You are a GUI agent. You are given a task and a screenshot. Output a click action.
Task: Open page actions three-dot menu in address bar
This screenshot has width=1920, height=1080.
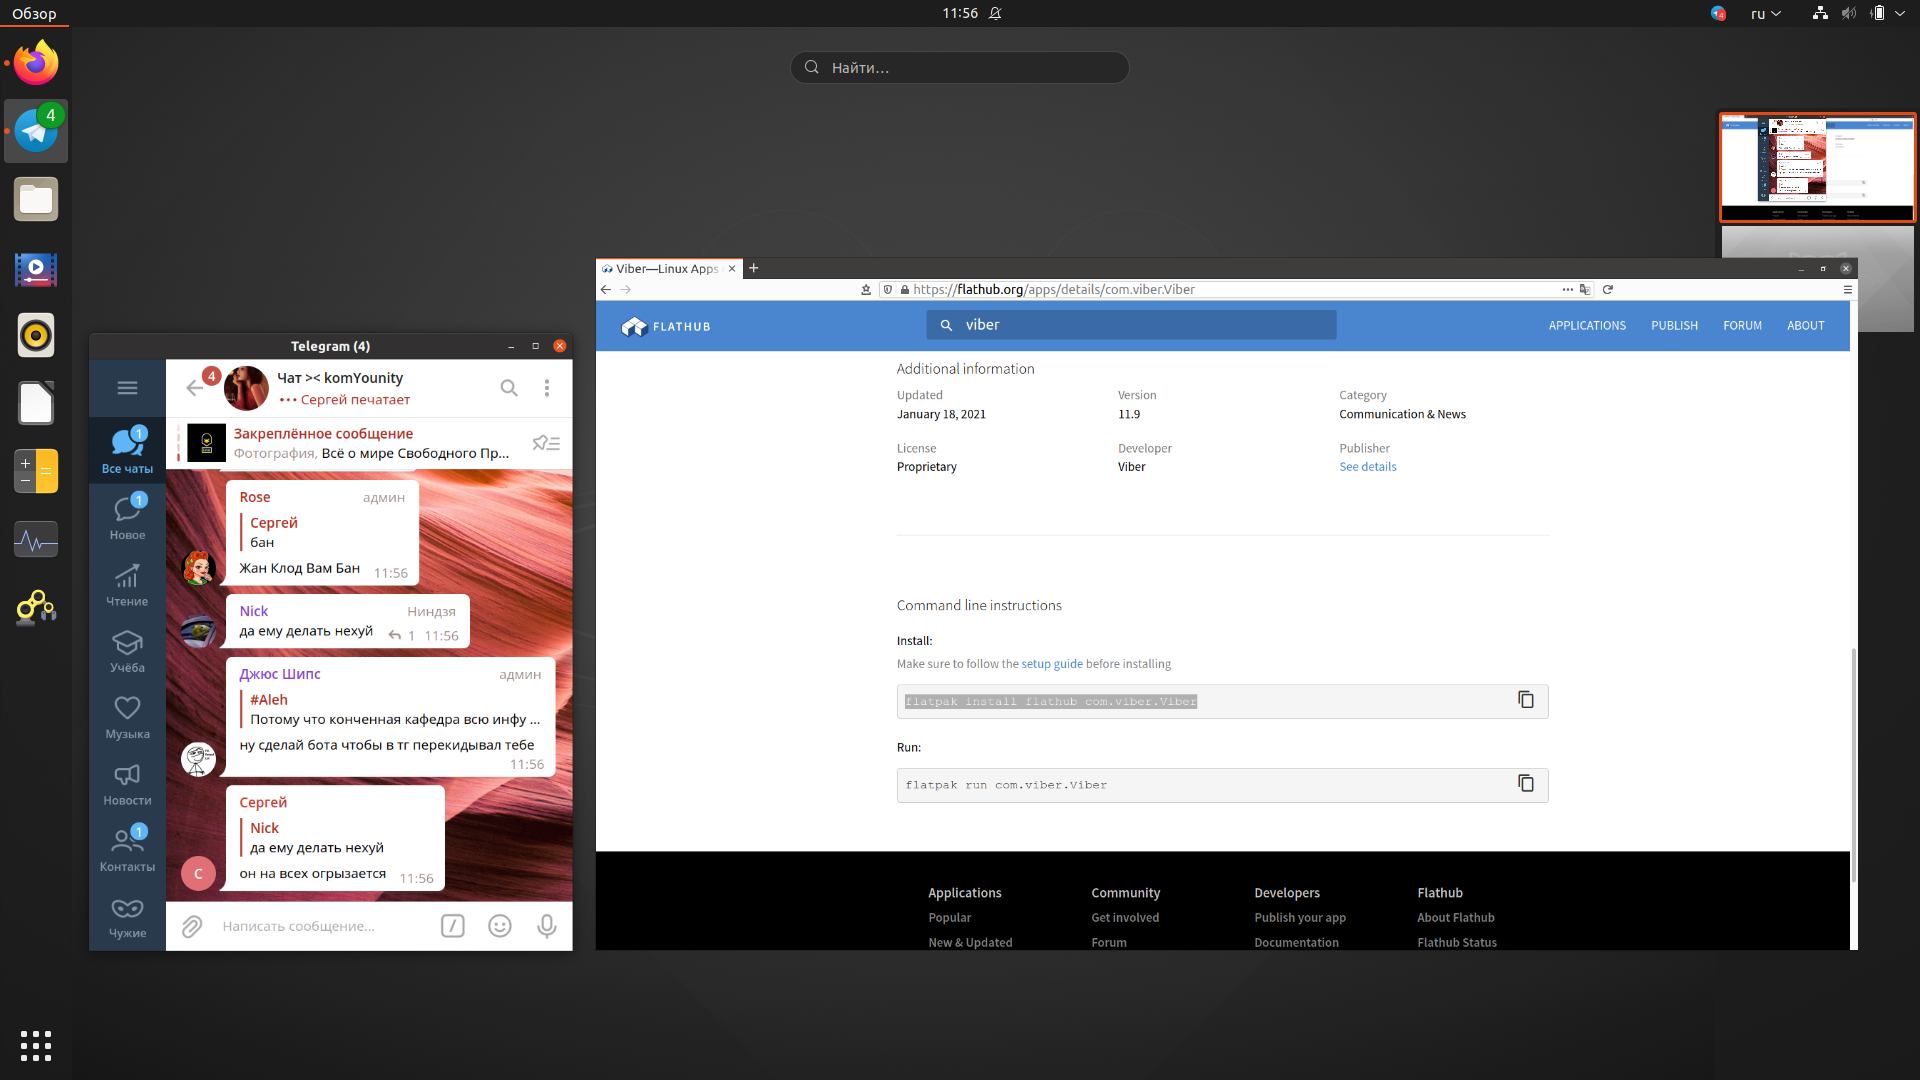click(x=1567, y=289)
